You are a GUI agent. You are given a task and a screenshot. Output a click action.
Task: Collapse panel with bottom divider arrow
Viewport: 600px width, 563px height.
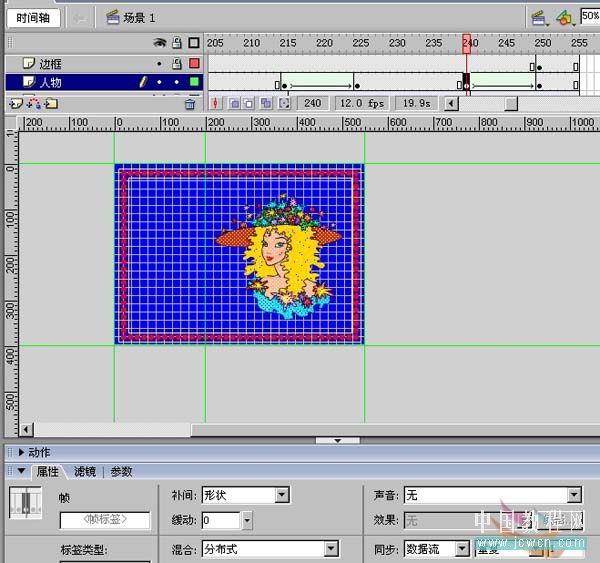point(338,441)
